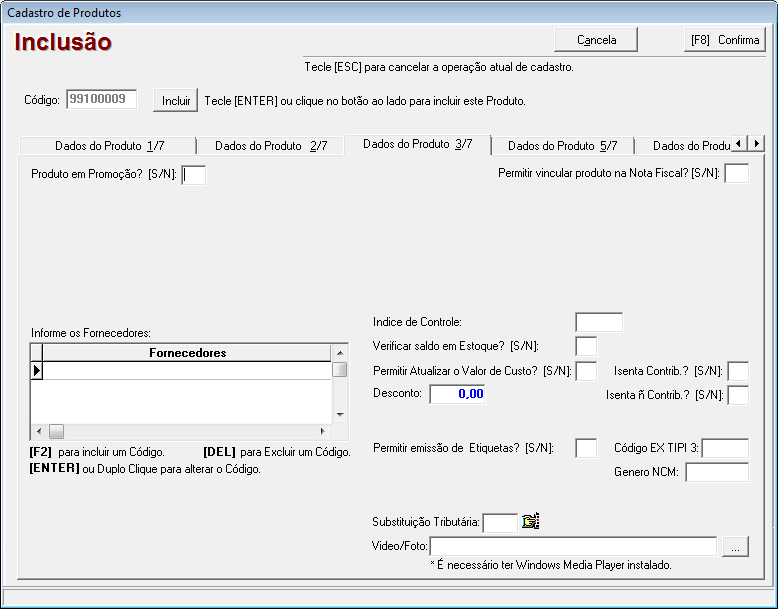Click the [F8] Confirma button
This screenshot has width=778, height=609.
724,40
